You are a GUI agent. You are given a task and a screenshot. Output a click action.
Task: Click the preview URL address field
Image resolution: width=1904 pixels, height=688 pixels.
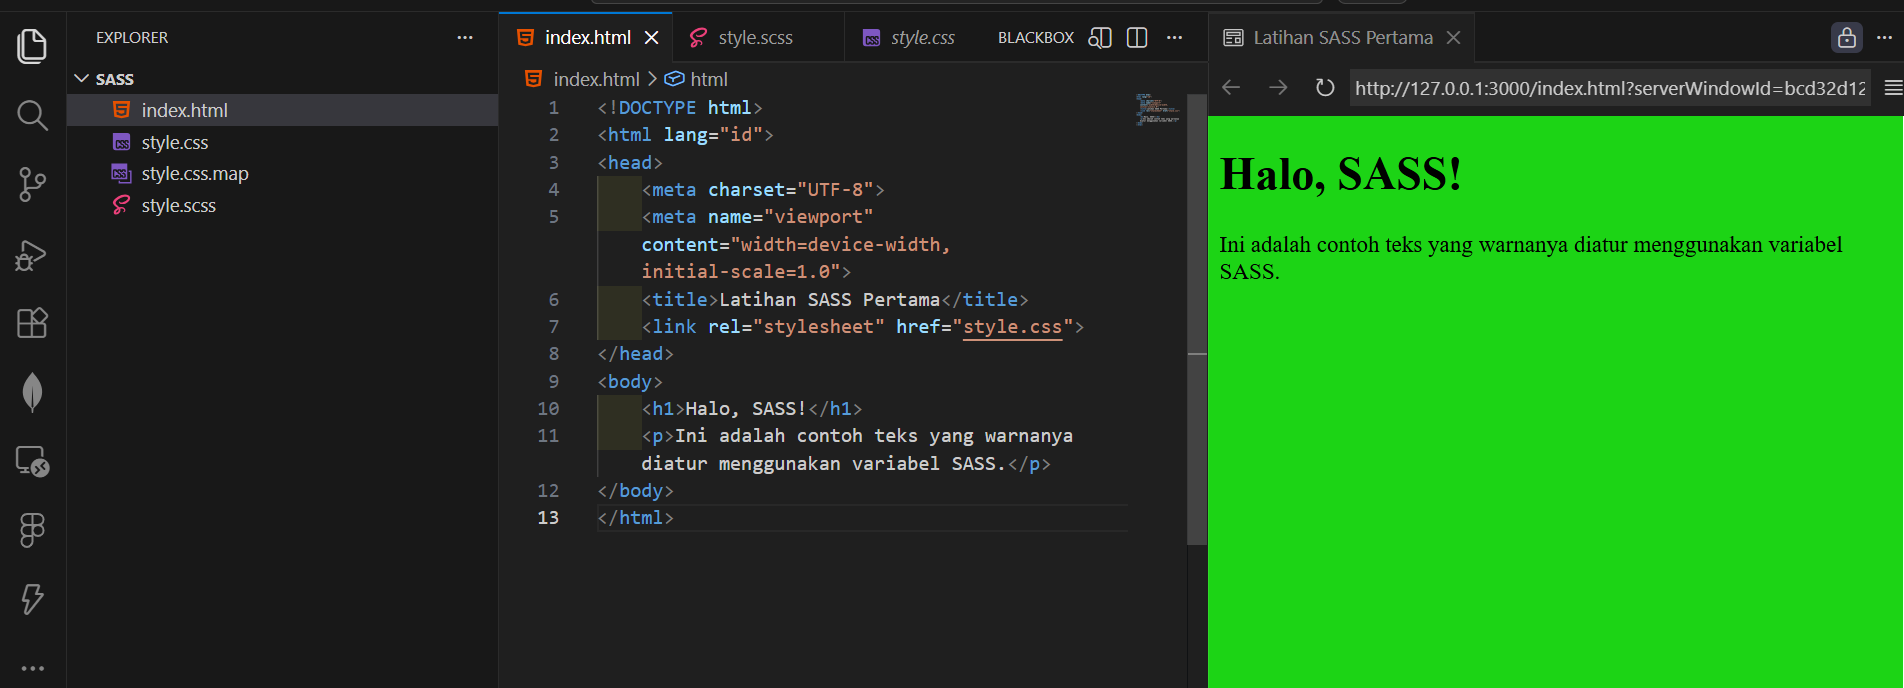(1610, 88)
